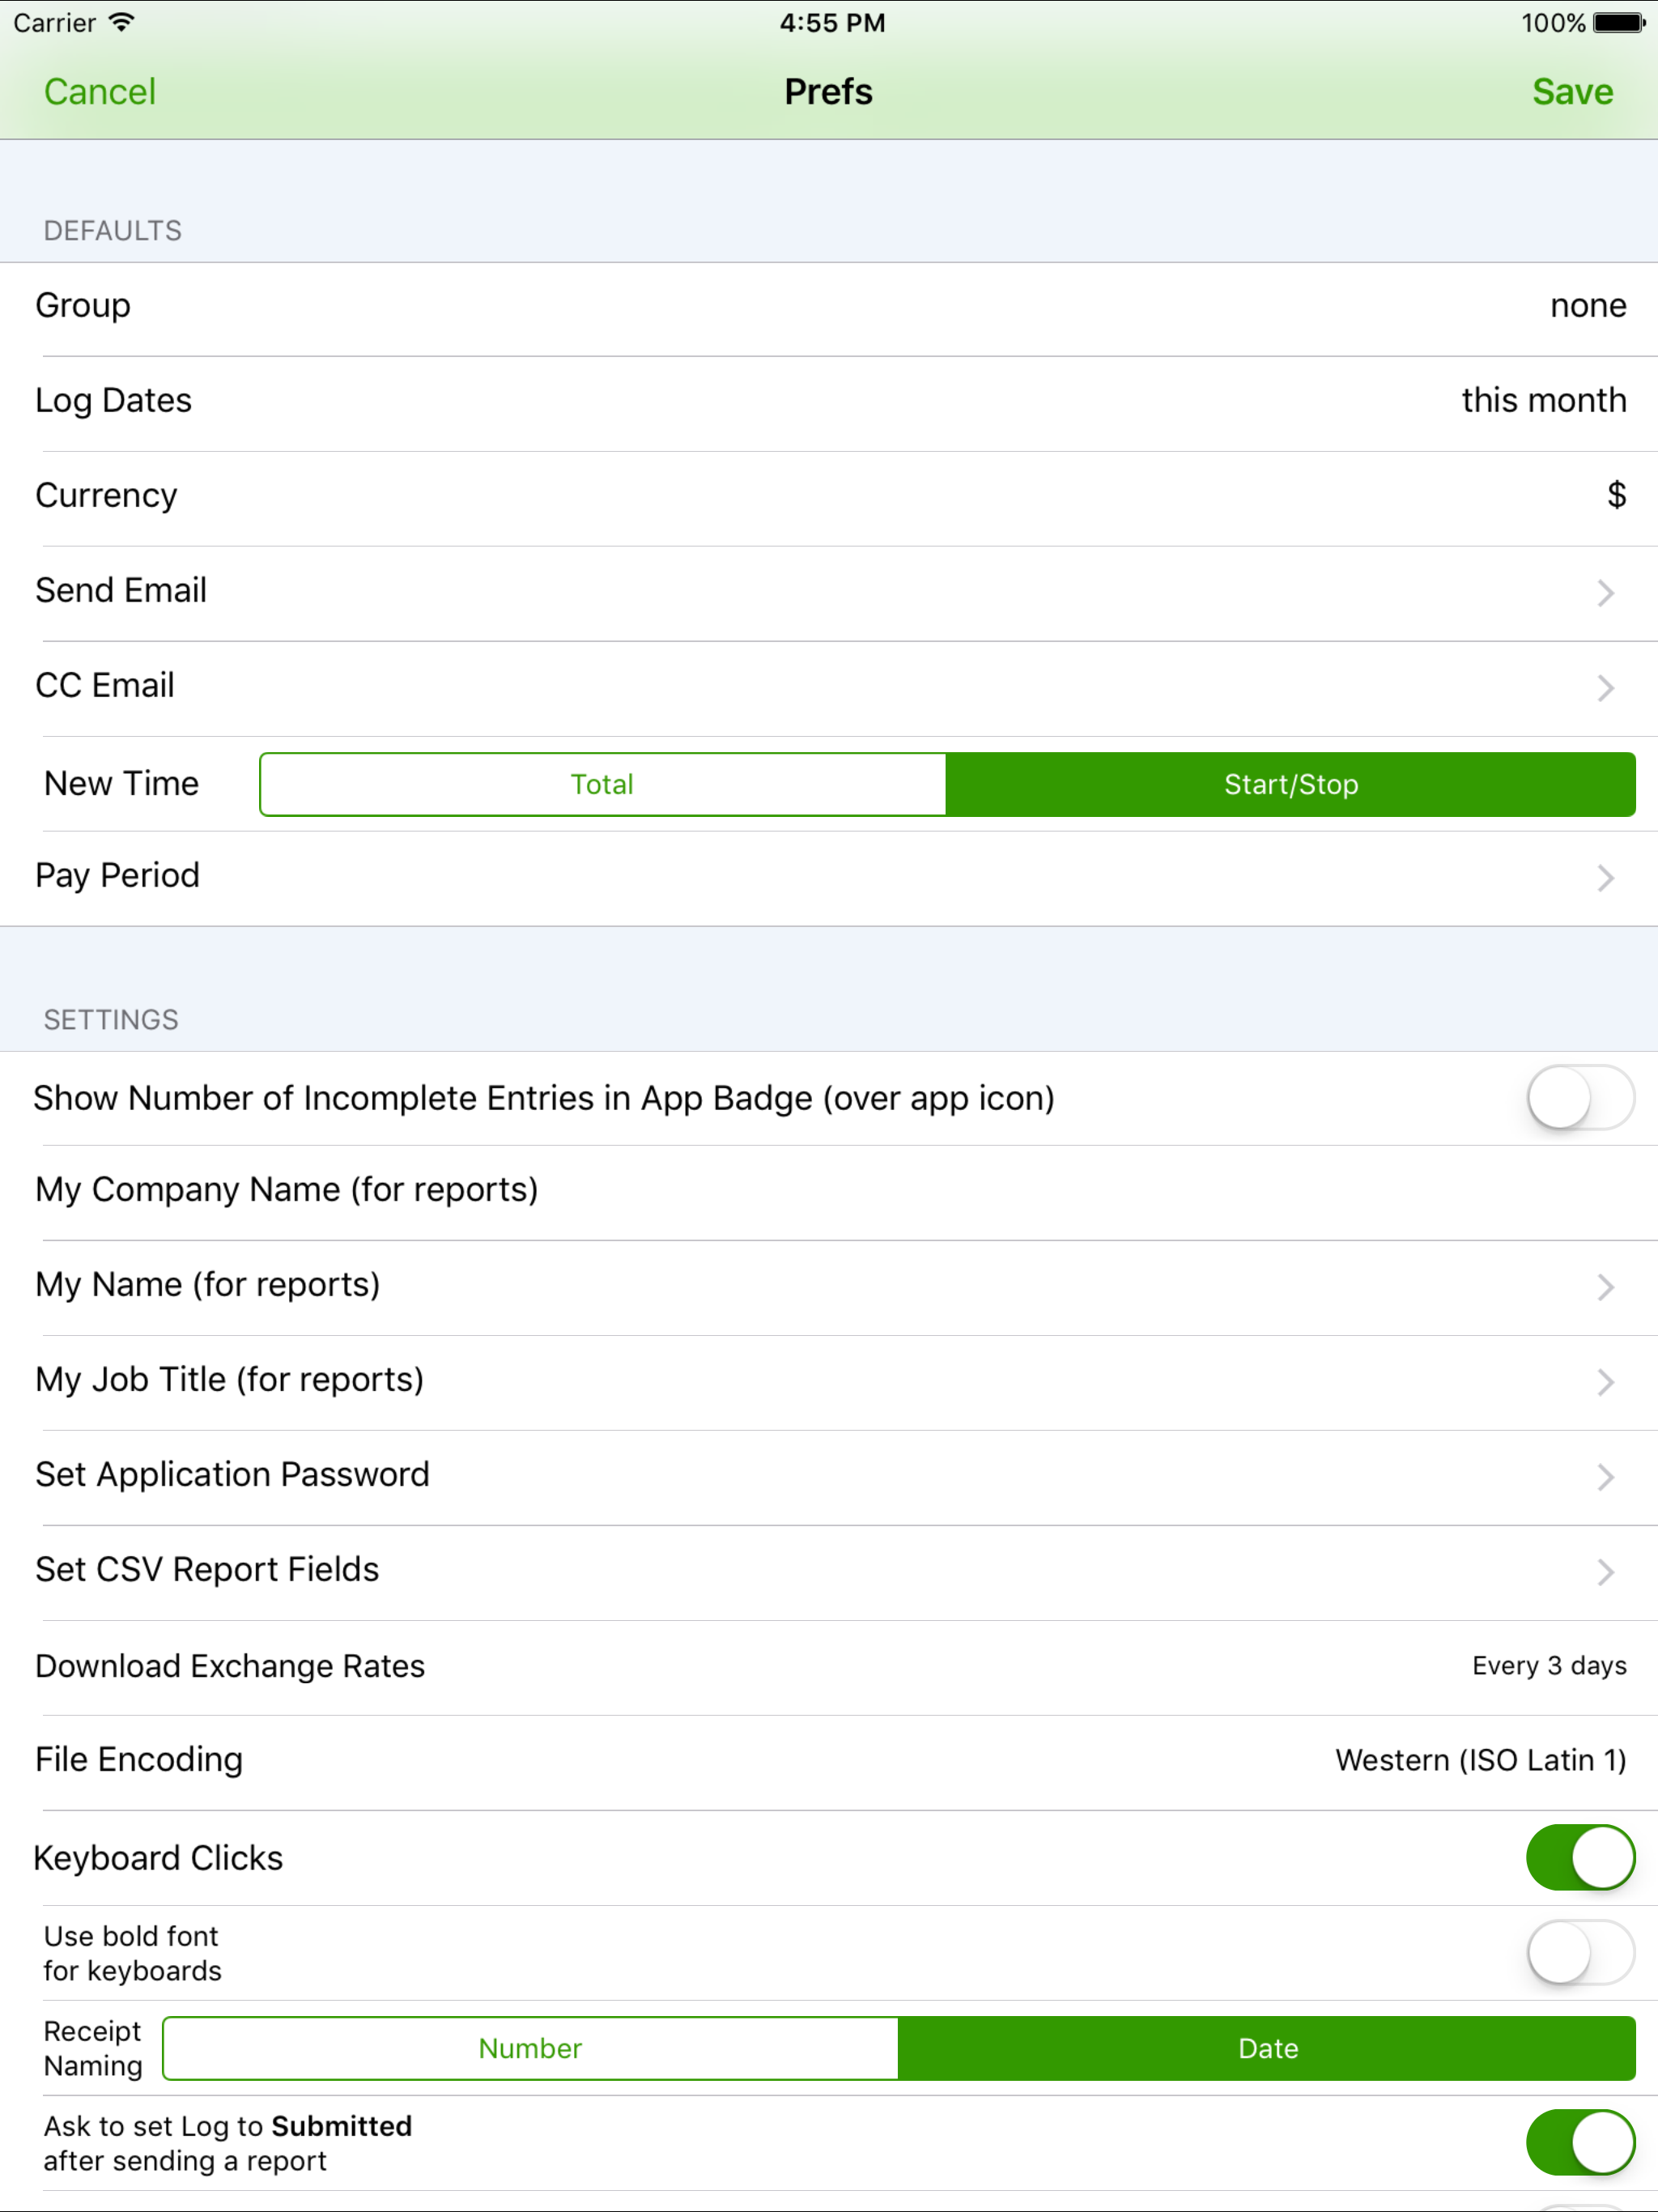Cancel the Prefs screen
This screenshot has height=2212, width=1658.
pos(100,92)
